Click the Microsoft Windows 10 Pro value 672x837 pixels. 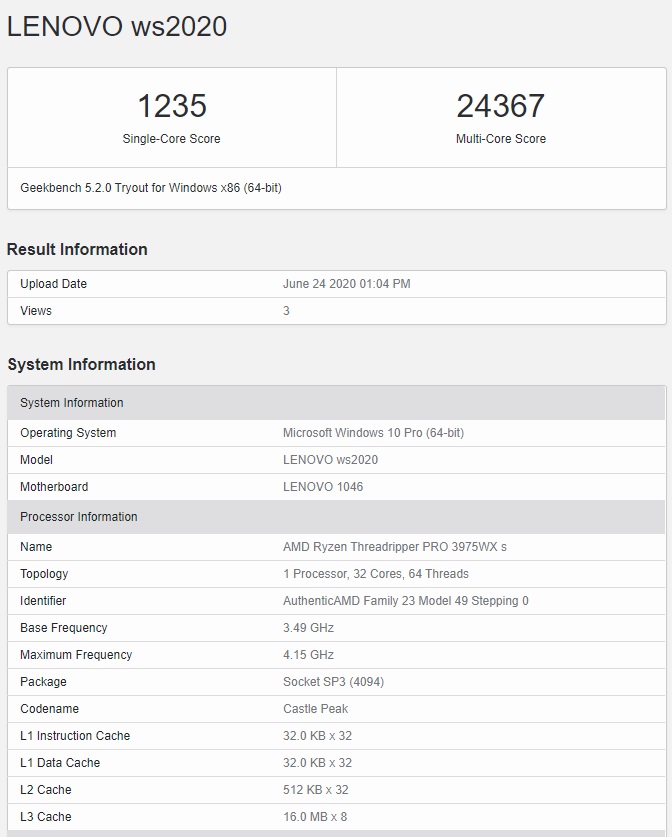tap(373, 433)
